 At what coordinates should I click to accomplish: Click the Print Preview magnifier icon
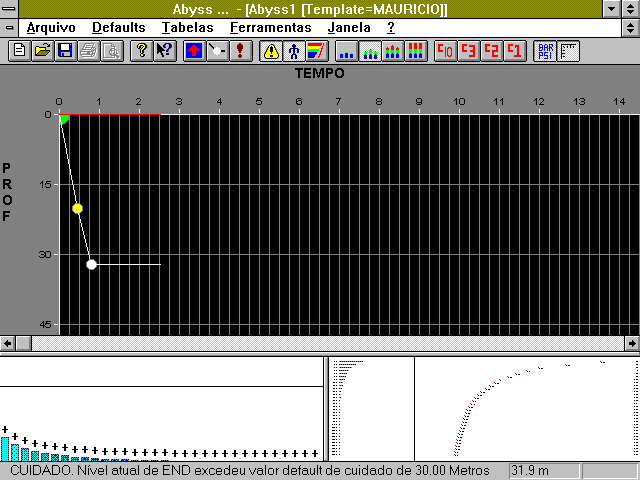tap(111, 51)
